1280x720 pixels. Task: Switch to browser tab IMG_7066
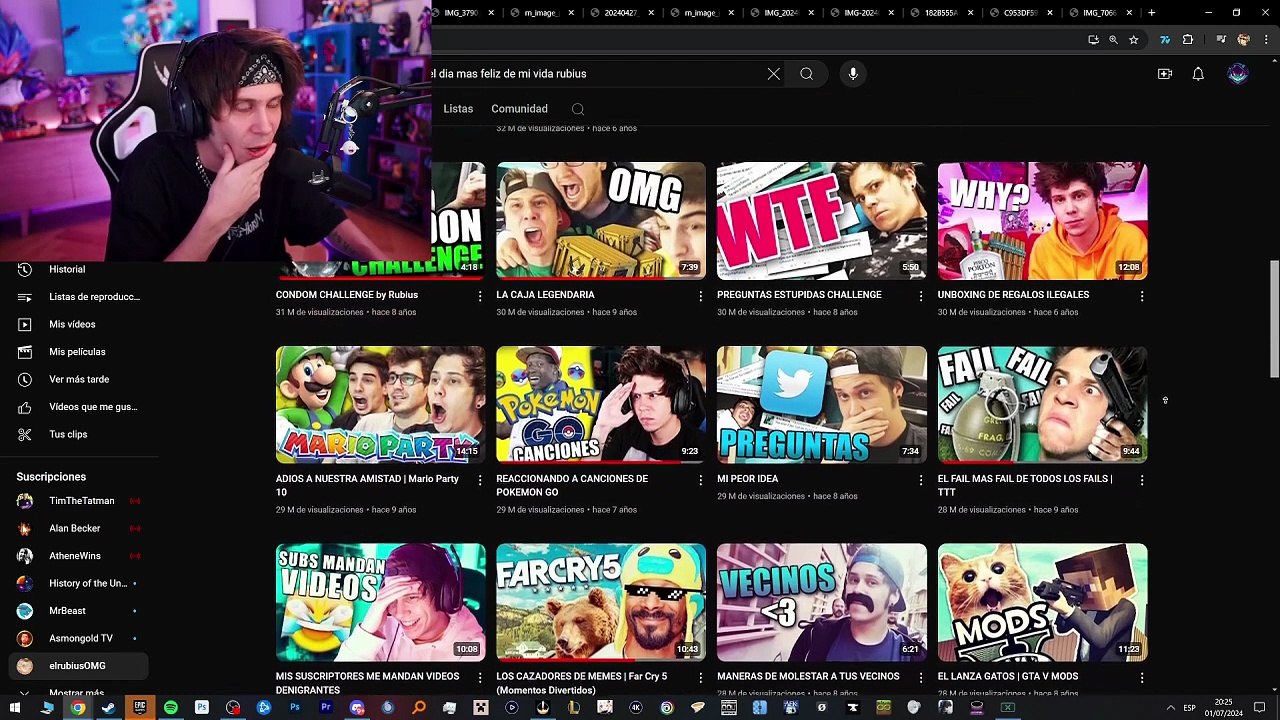click(x=1099, y=13)
